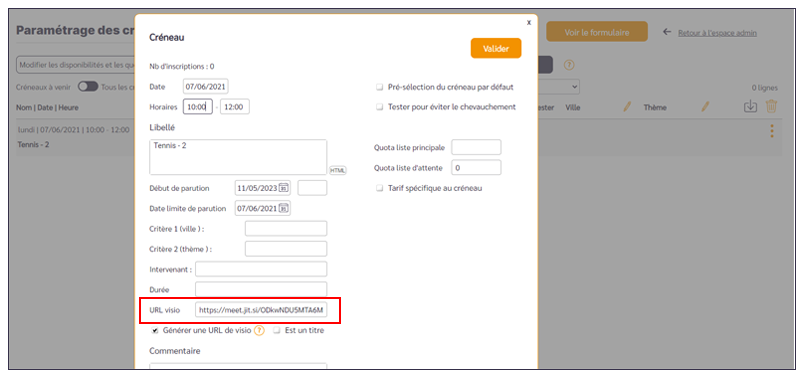Click the URL visio field with meet.jit.si link
This screenshot has height=380, width=801.
261,310
